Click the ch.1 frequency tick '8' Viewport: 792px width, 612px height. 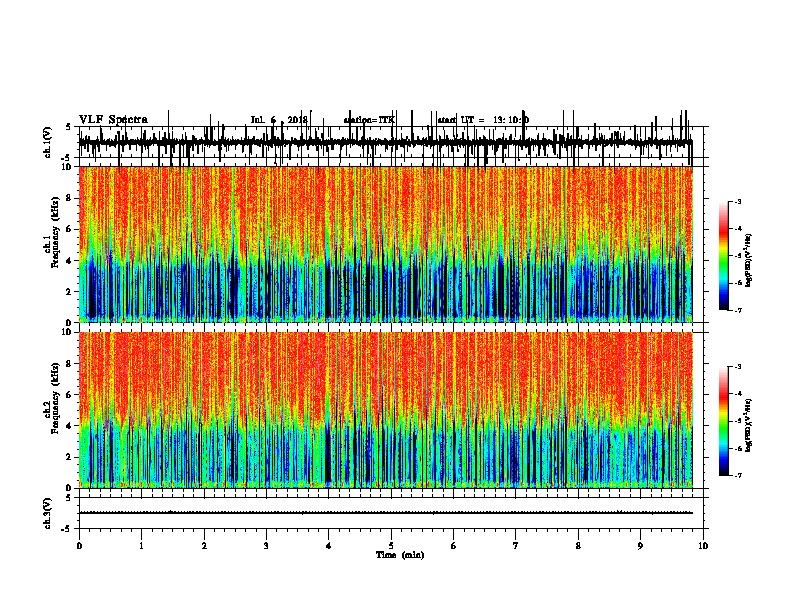[69, 198]
